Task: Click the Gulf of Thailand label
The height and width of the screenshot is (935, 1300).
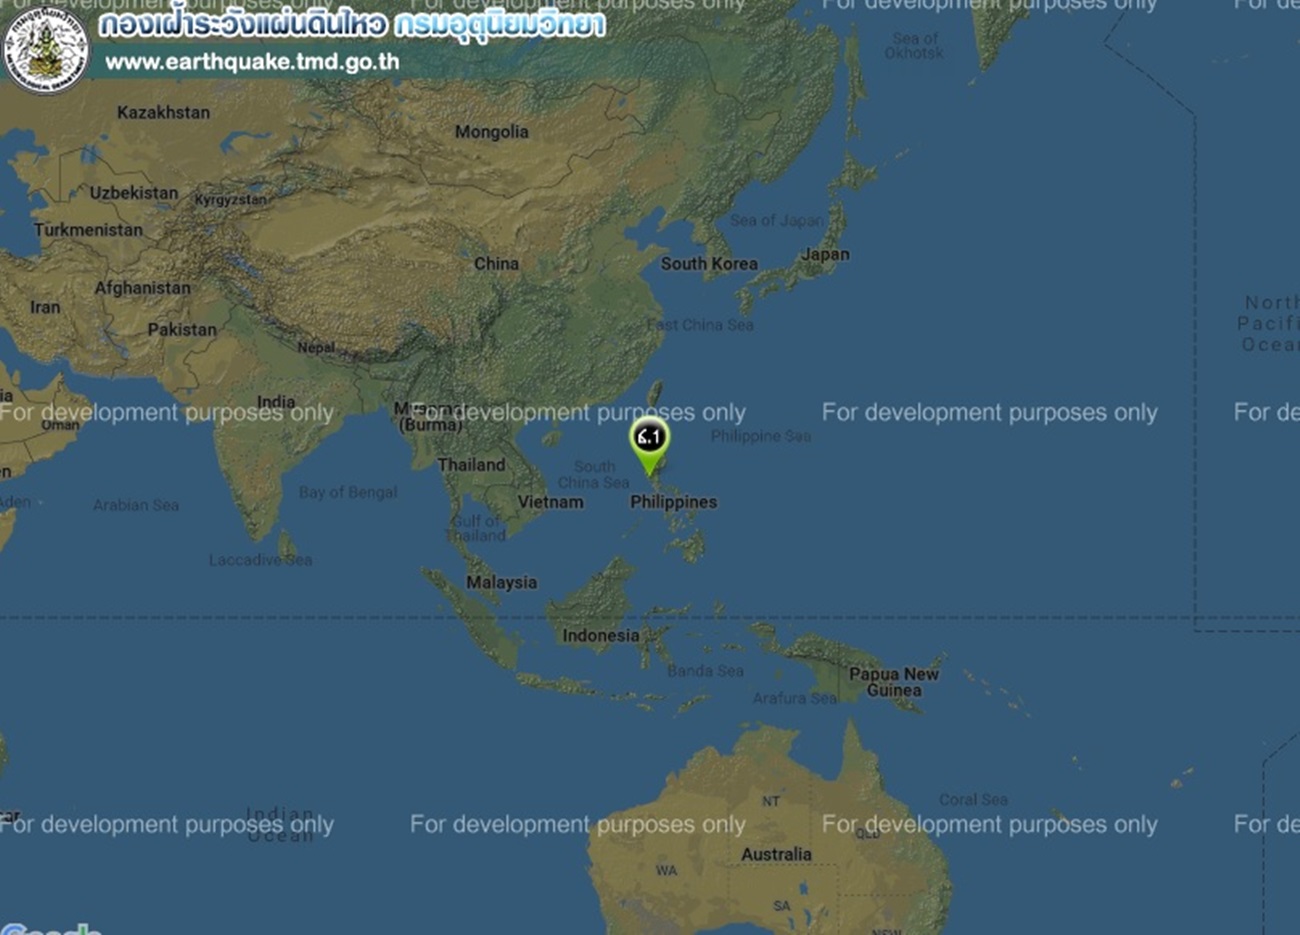Action: point(477,528)
